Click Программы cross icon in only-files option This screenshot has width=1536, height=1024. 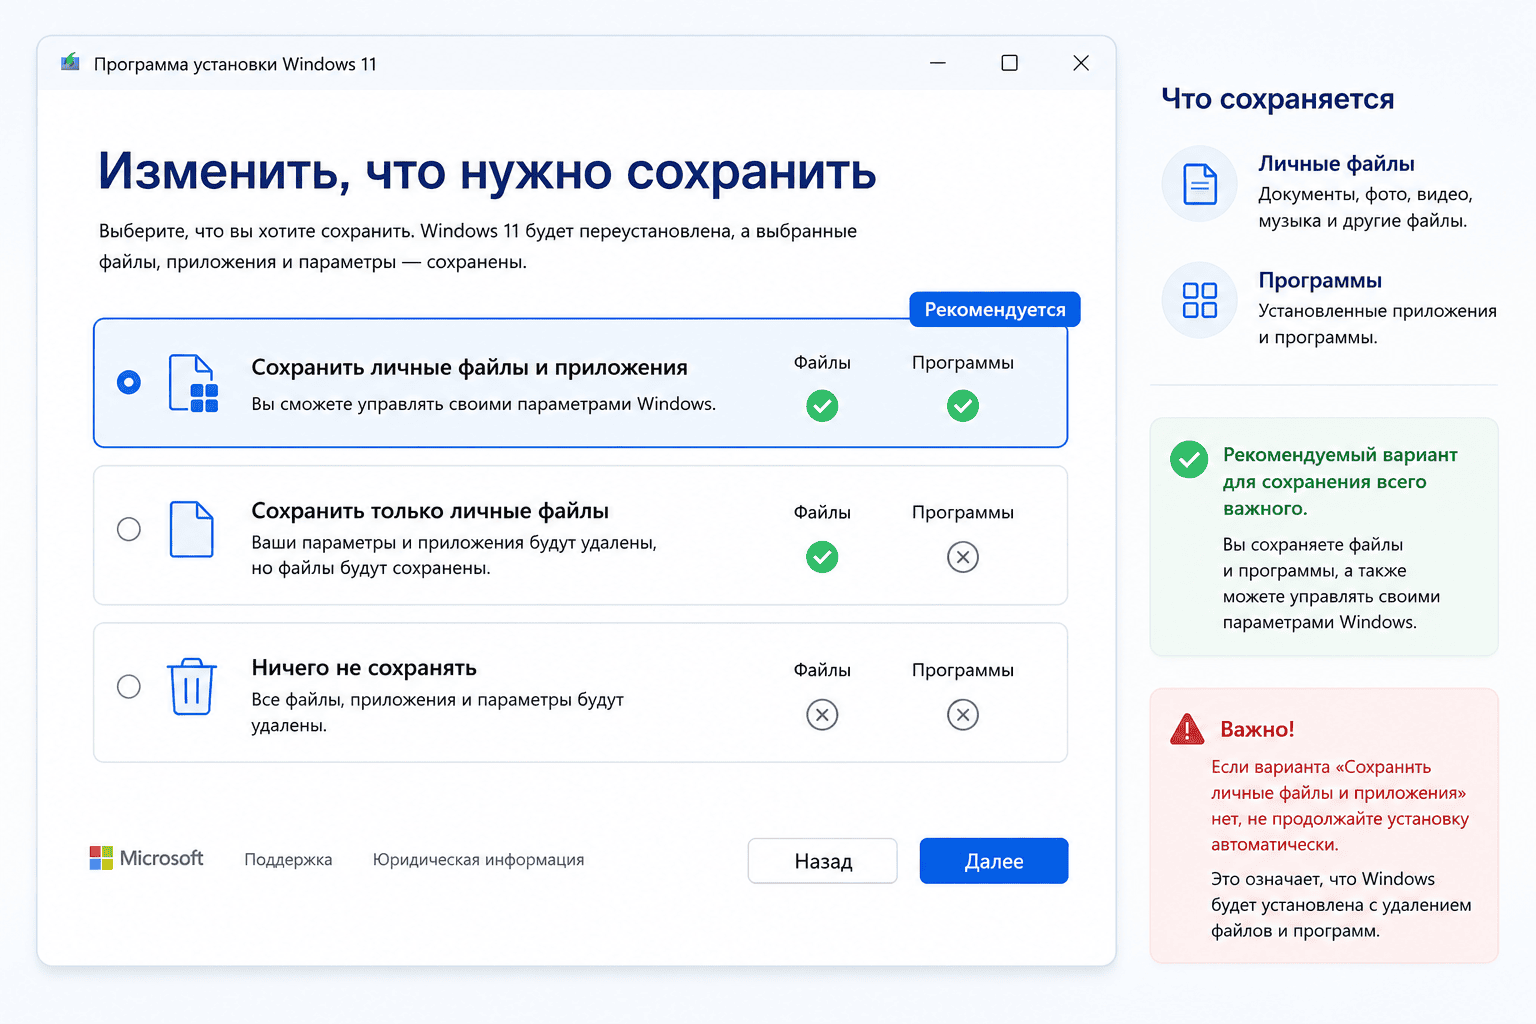[x=963, y=557]
